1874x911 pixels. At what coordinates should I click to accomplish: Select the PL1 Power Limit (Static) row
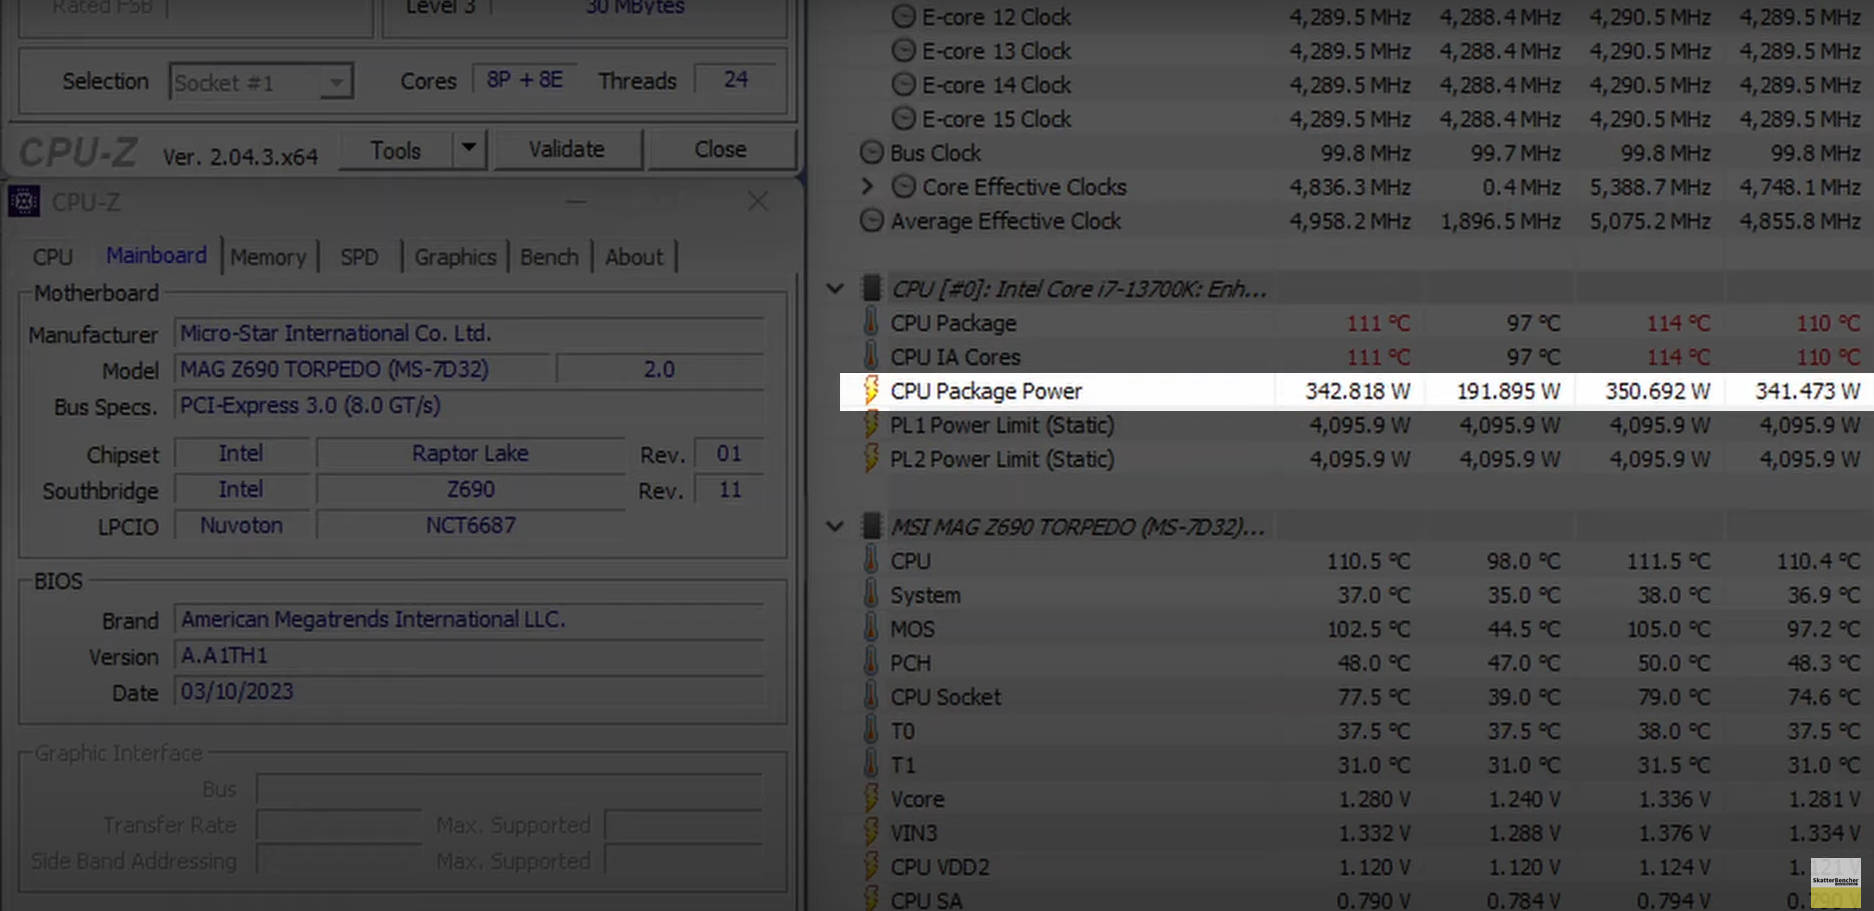(1356, 425)
